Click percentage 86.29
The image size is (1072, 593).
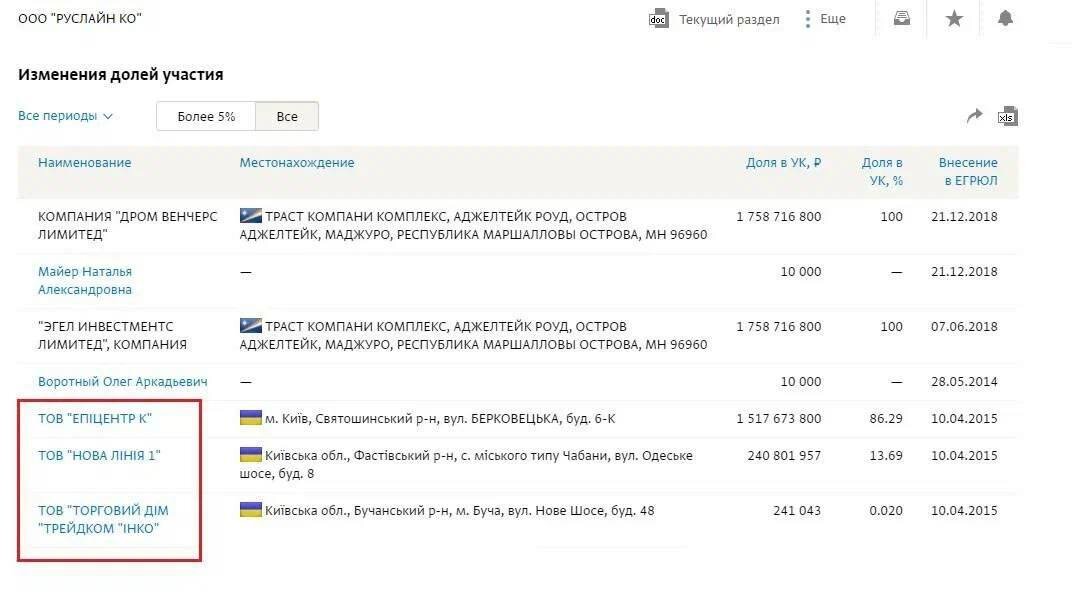(x=886, y=419)
